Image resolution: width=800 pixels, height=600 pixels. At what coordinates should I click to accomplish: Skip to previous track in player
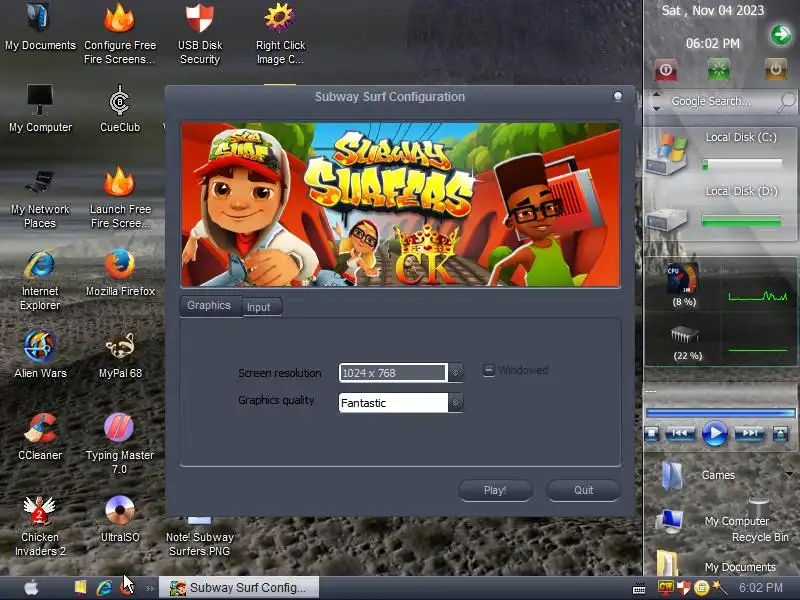coord(680,434)
